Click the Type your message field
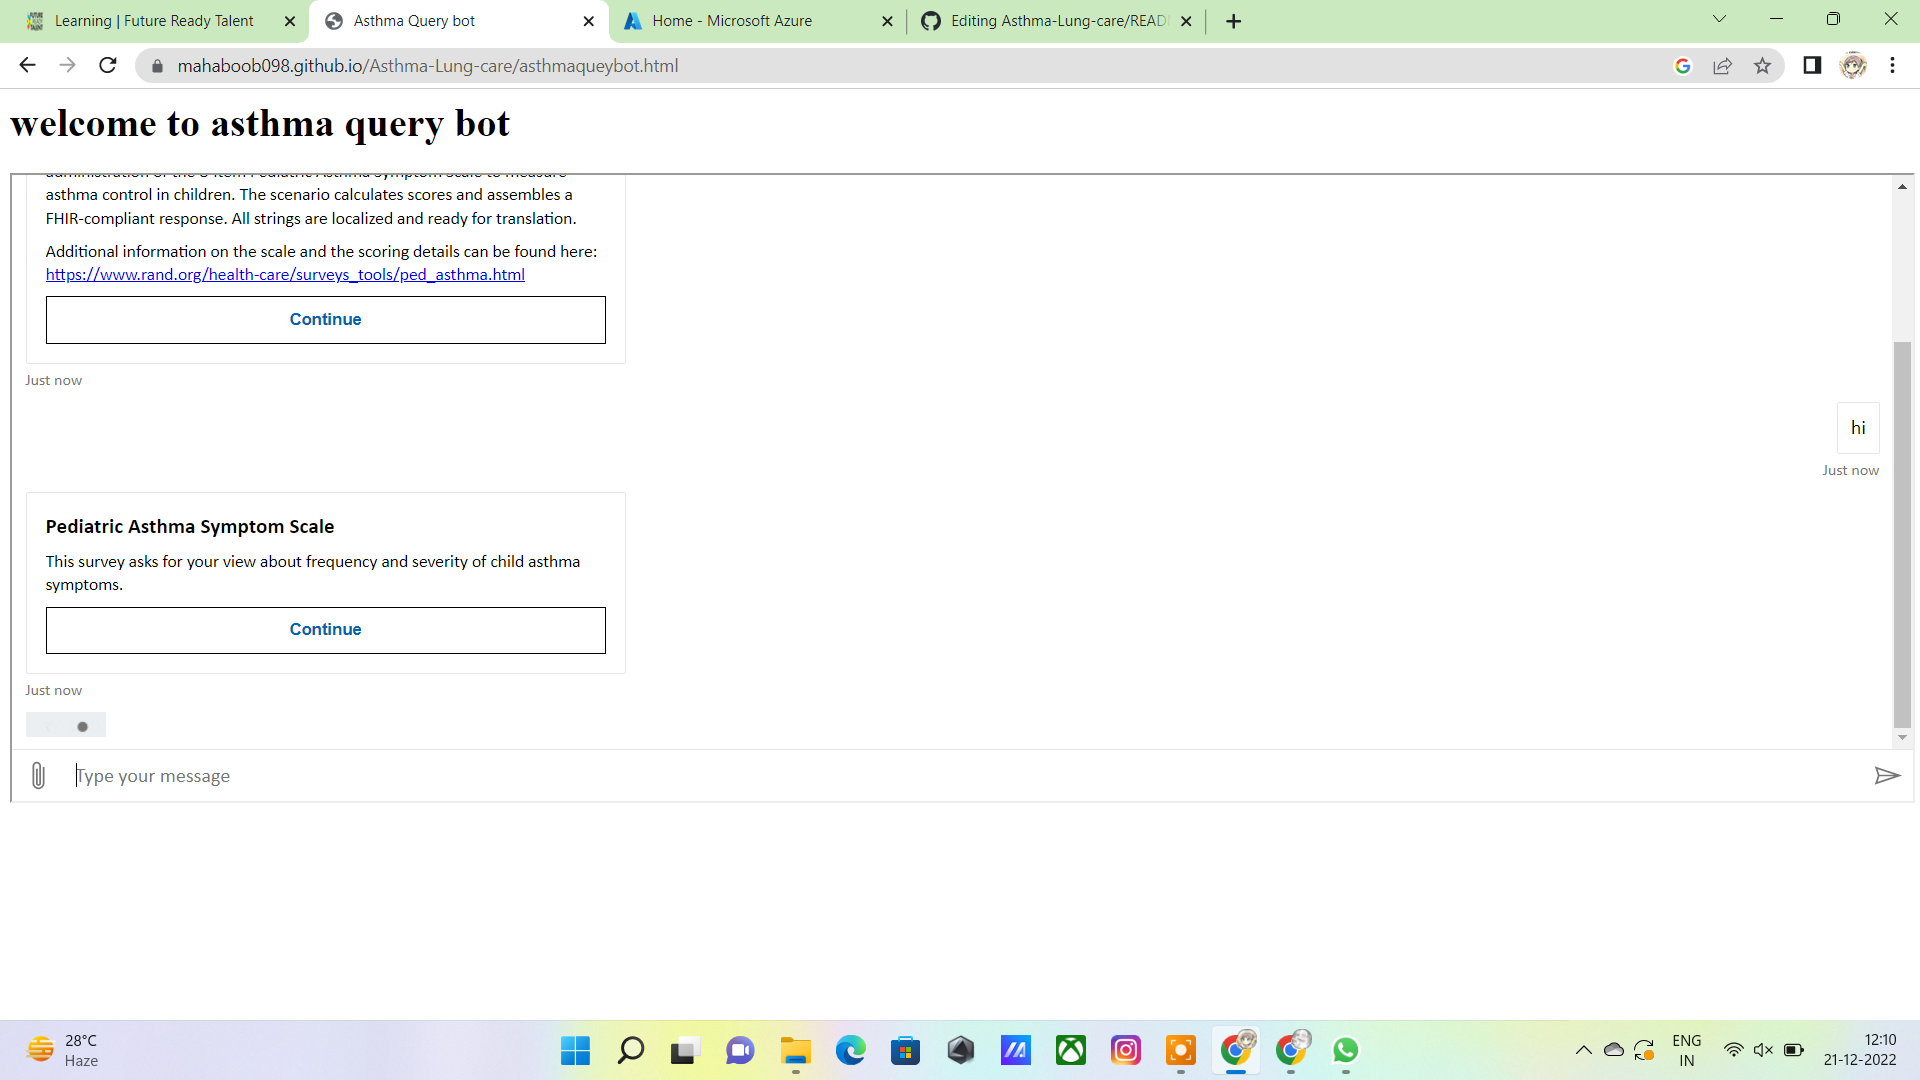The image size is (1920, 1080). point(960,776)
